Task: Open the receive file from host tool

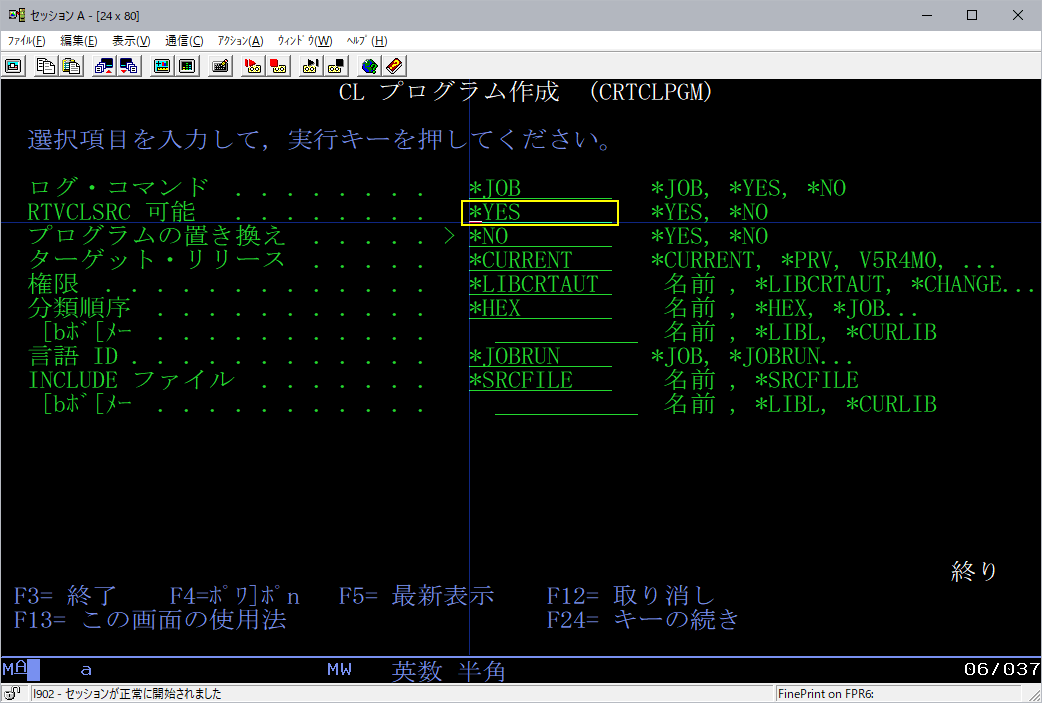Action: point(125,66)
